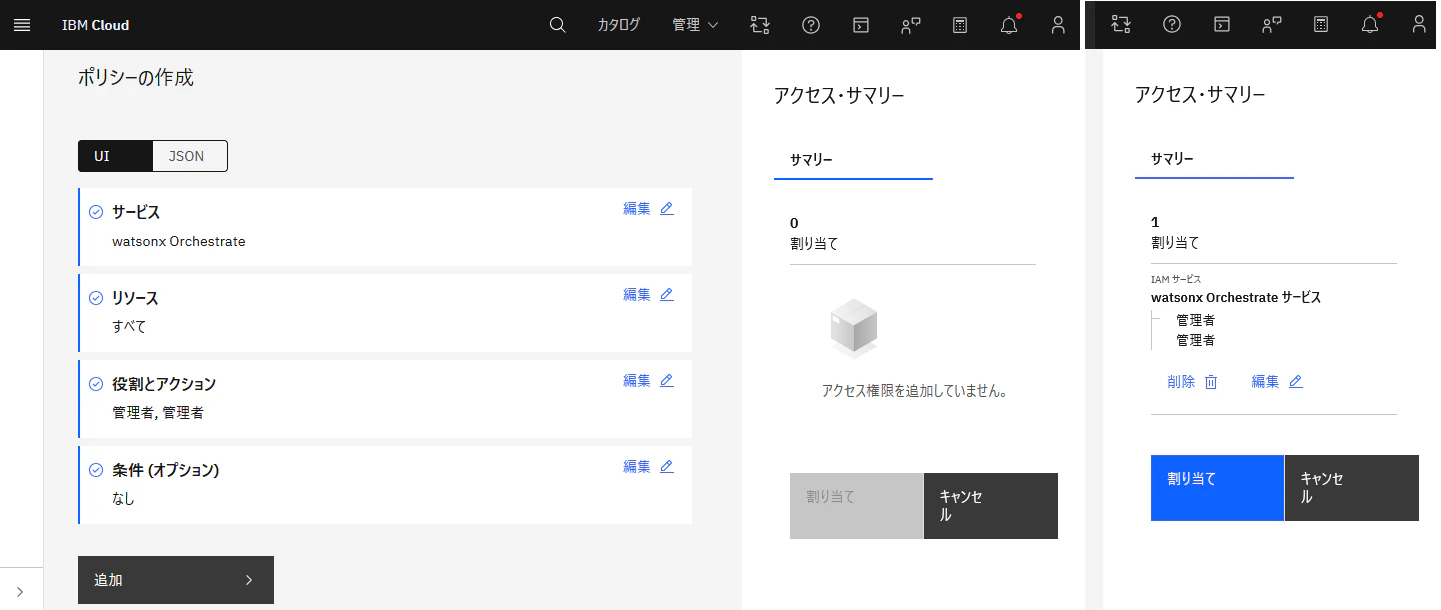Open the hamburger navigation menu

click(x=22, y=25)
